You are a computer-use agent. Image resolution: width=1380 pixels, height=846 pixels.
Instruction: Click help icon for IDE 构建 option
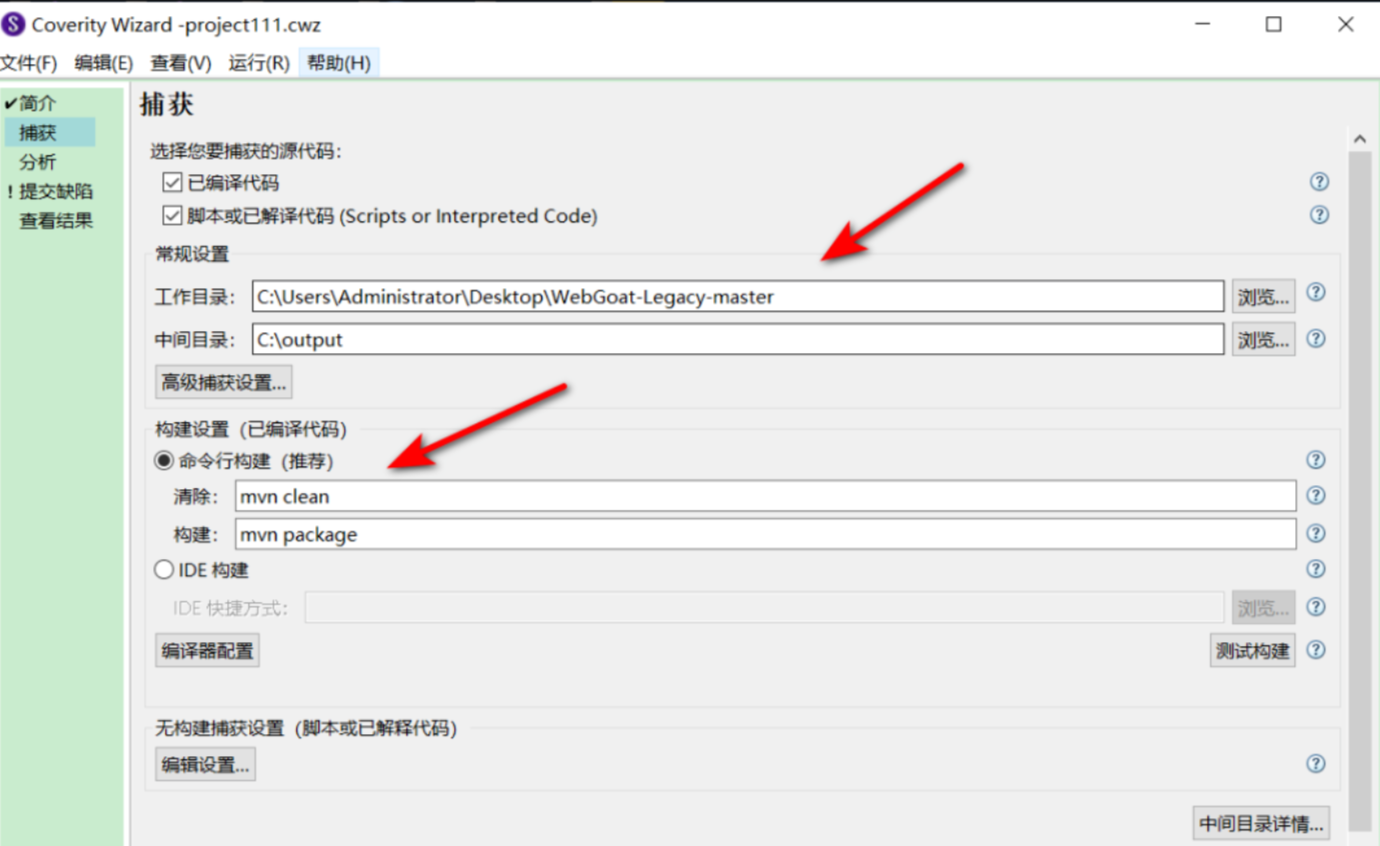pyautogui.click(x=1316, y=569)
